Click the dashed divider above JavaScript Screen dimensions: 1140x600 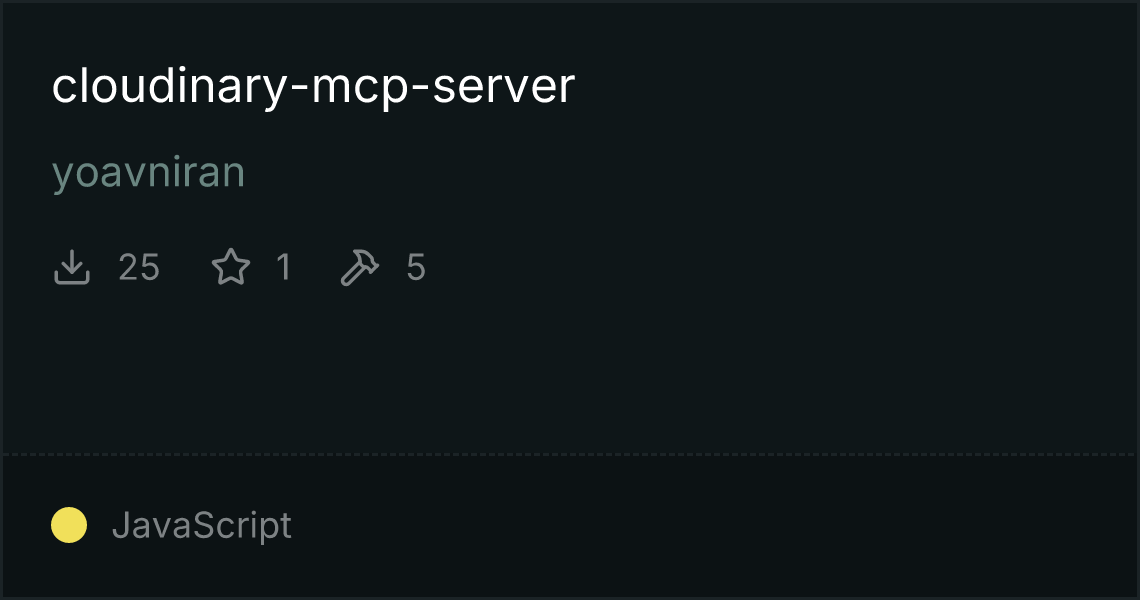tap(570, 455)
